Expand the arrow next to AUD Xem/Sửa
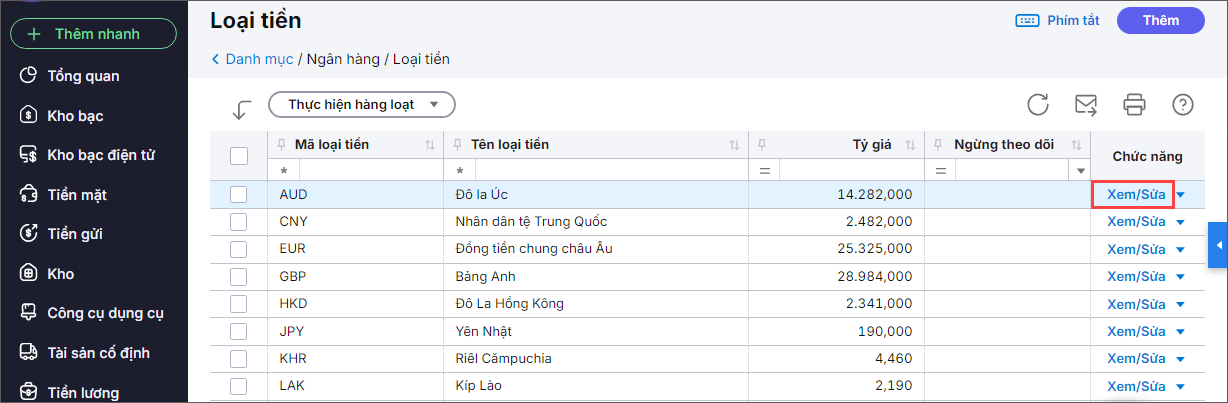 click(x=1181, y=195)
